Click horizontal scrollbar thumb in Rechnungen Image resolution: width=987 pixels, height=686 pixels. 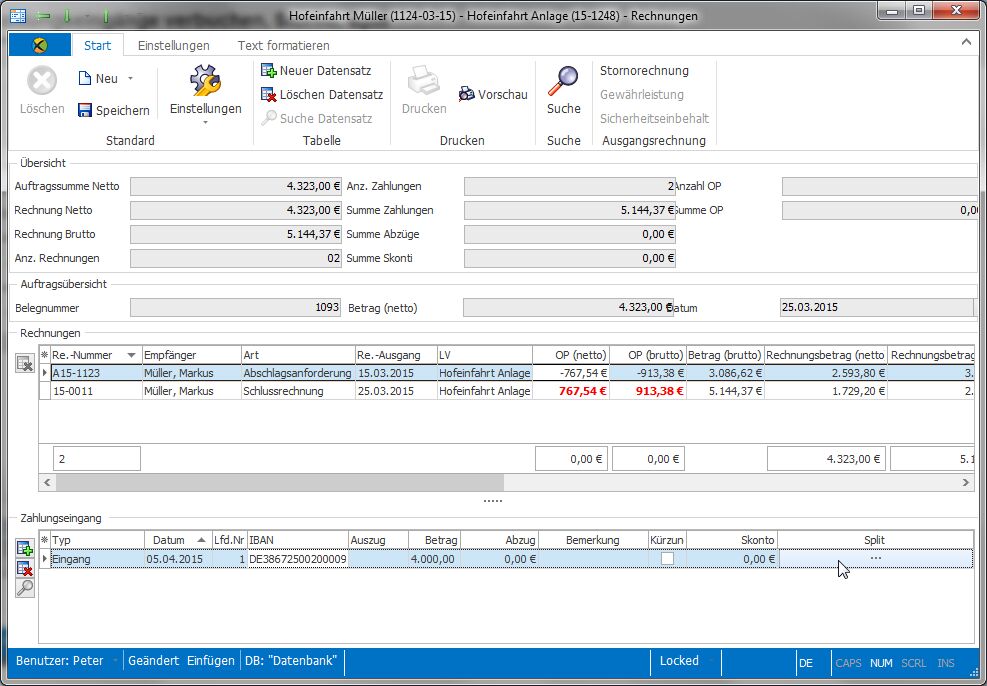[x=279, y=483]
